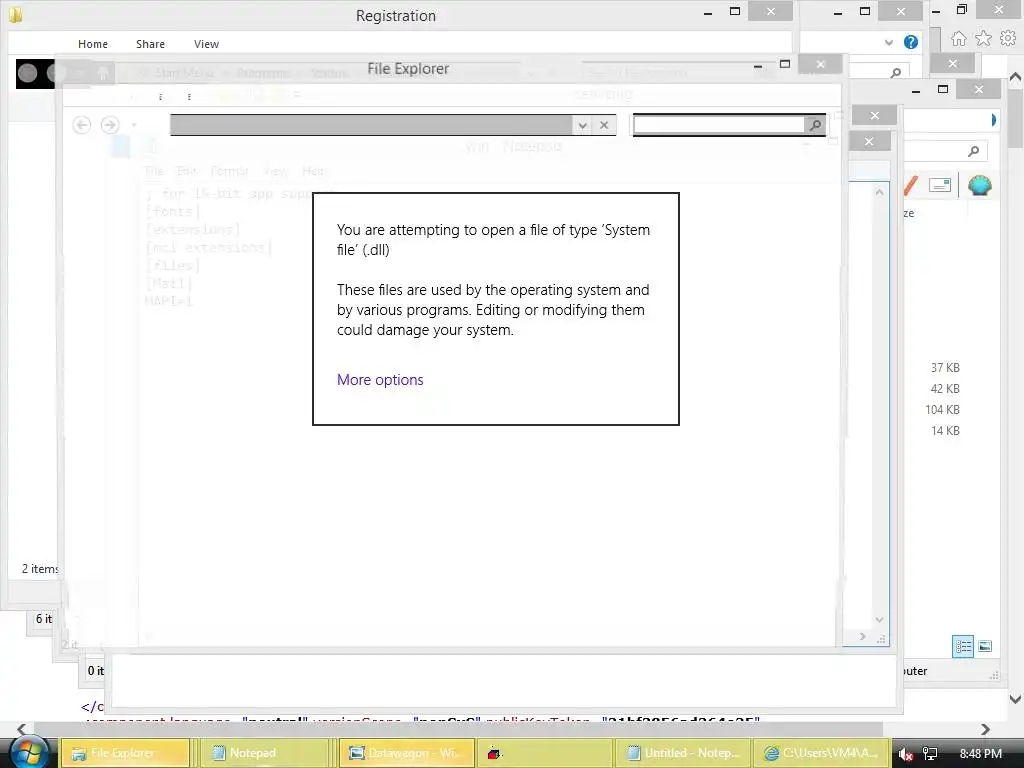Minimize the Registration window
1024x768 pixels.
pyautogui.click(x=708, y=12)
